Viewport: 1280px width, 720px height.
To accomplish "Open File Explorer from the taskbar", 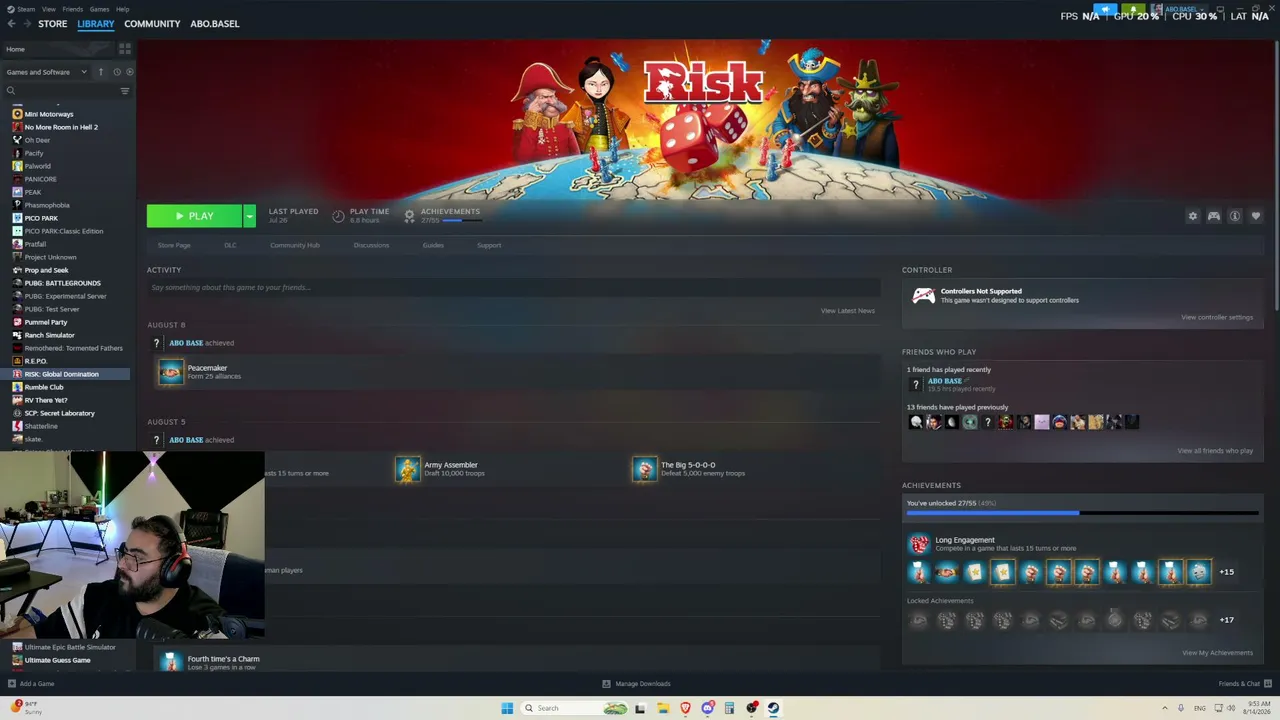I will click(x=662, y=708).
